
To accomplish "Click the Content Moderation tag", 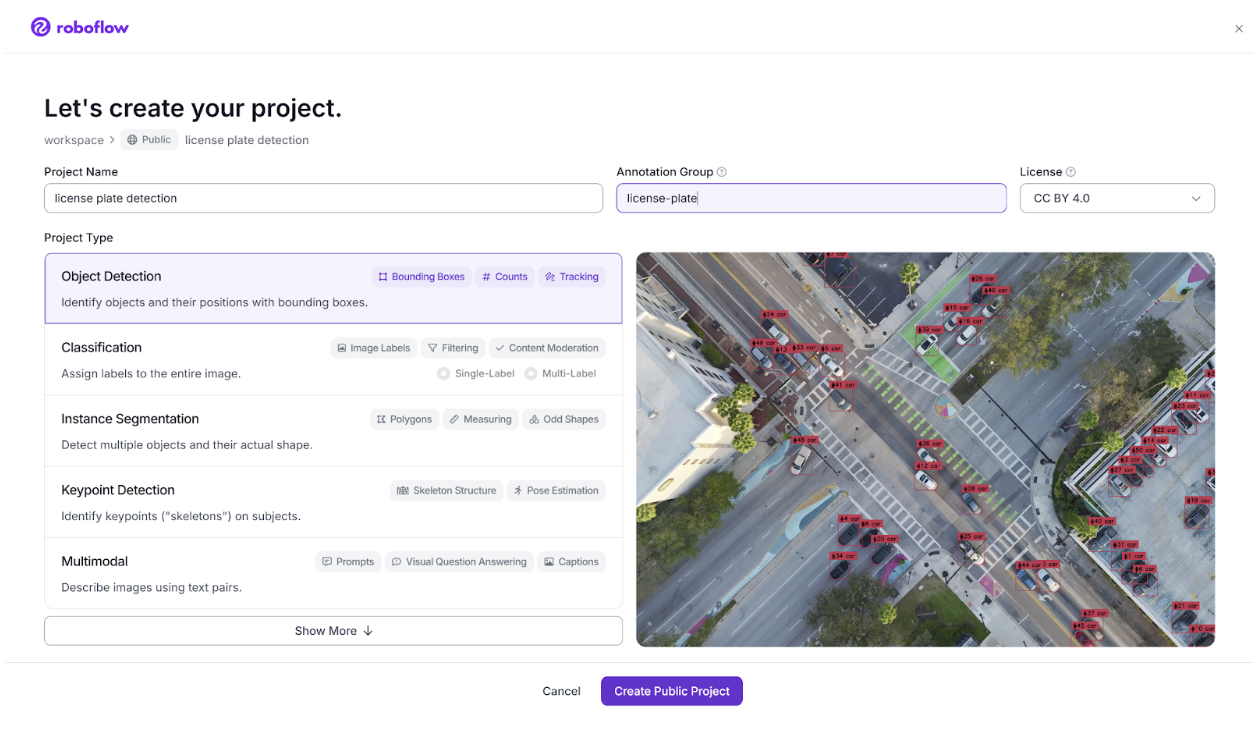I will (547, 348).
